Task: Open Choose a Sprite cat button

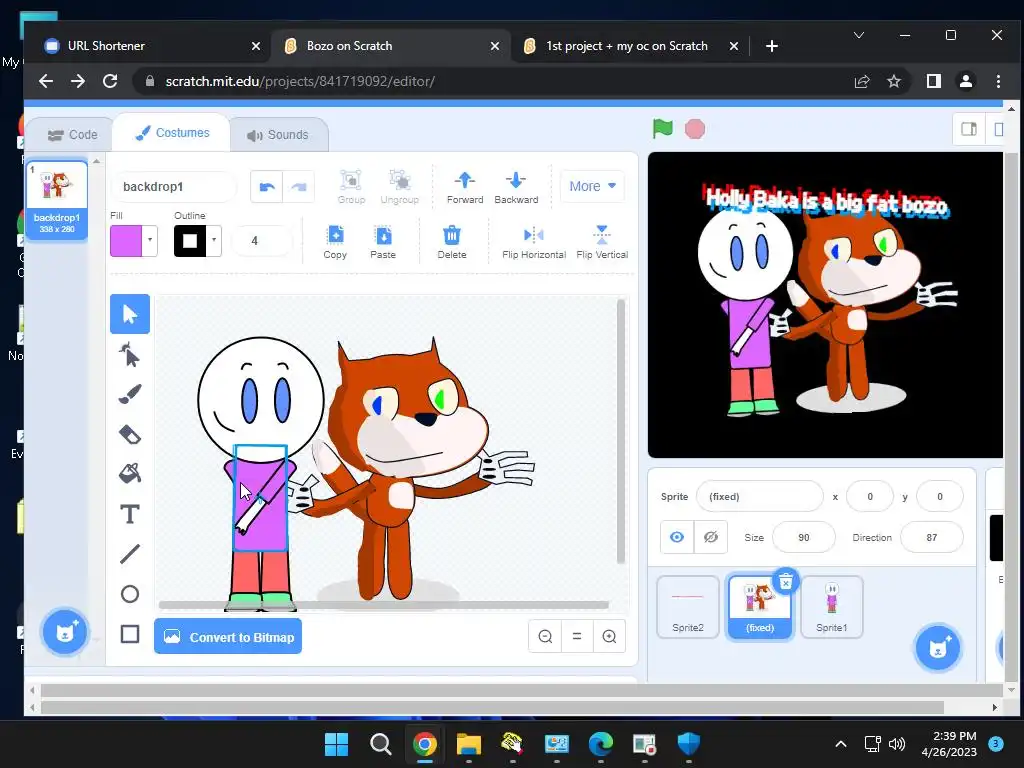Action: [938, 647]
